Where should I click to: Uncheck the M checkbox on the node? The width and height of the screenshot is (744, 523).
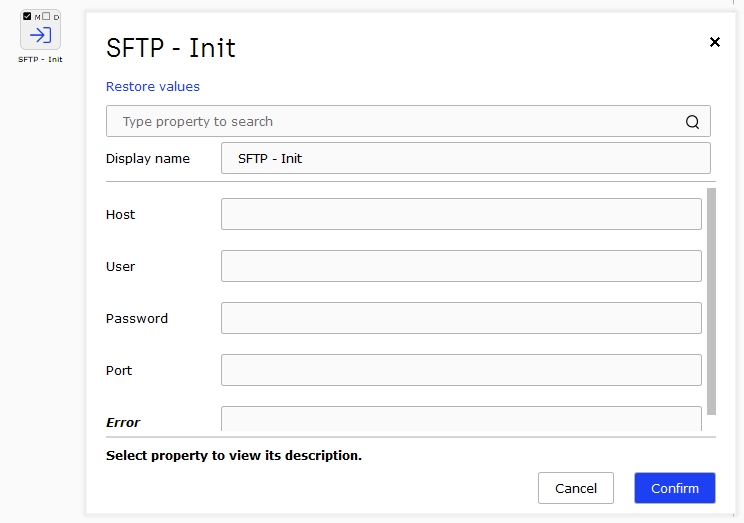coord(27,16)
